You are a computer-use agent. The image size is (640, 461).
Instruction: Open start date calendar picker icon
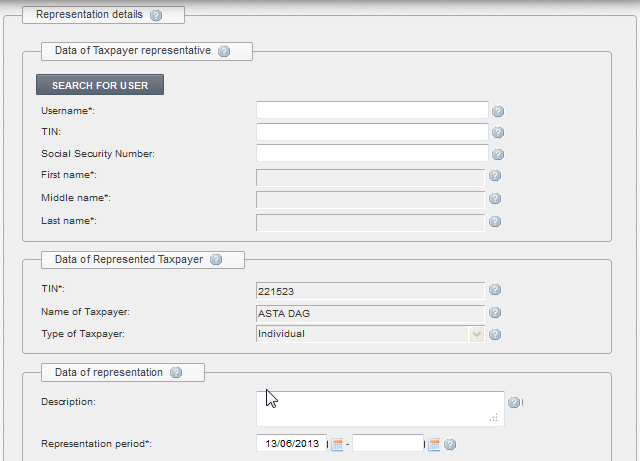click(x=337, y=444)
